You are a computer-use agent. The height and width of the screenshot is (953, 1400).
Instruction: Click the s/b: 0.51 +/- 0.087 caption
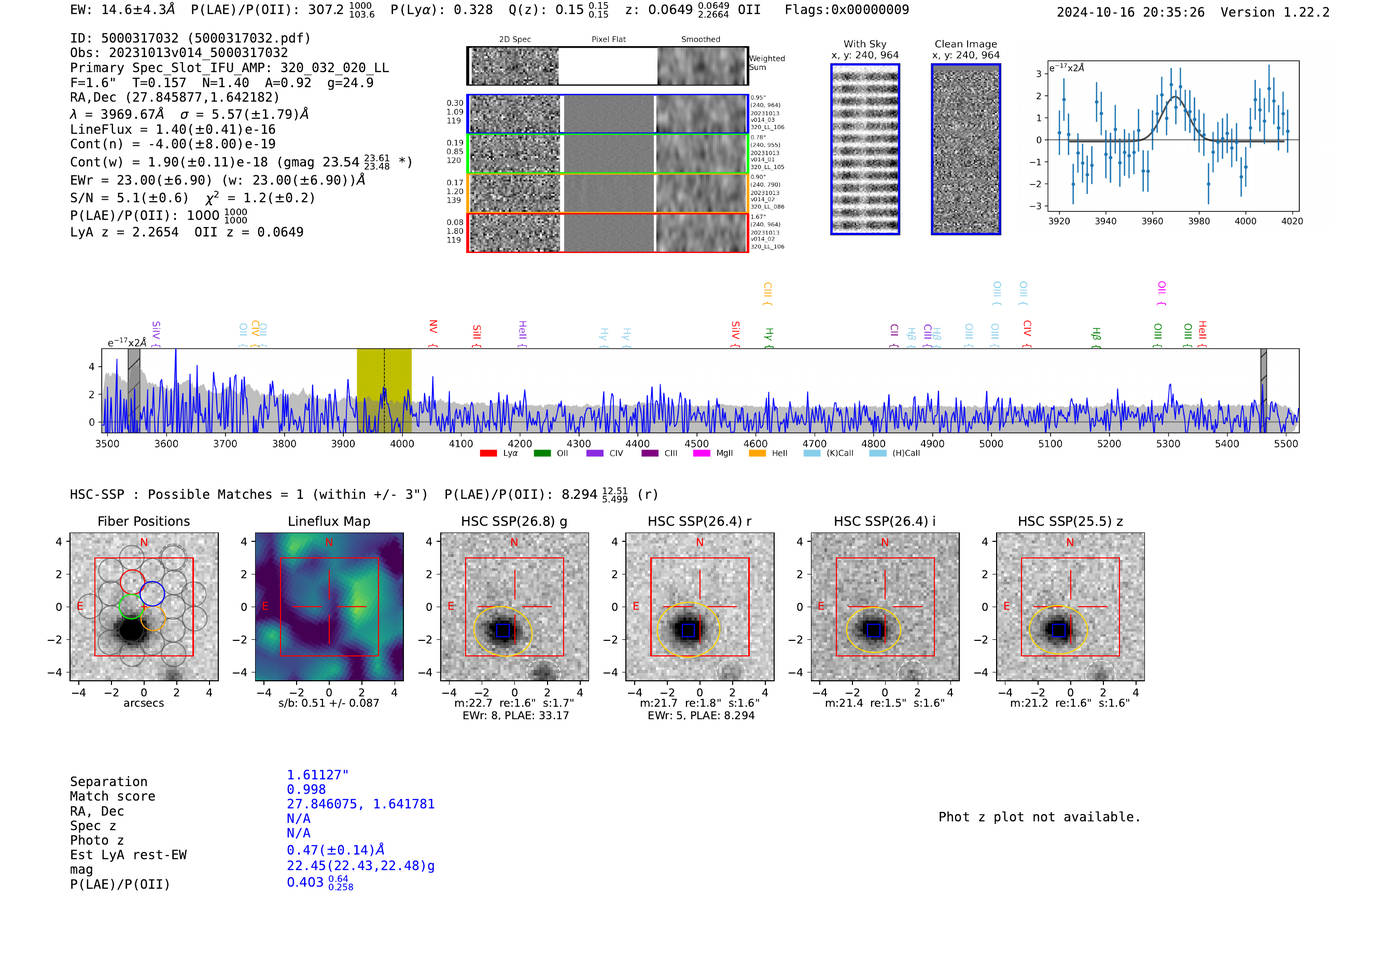(x=329, y=703)
